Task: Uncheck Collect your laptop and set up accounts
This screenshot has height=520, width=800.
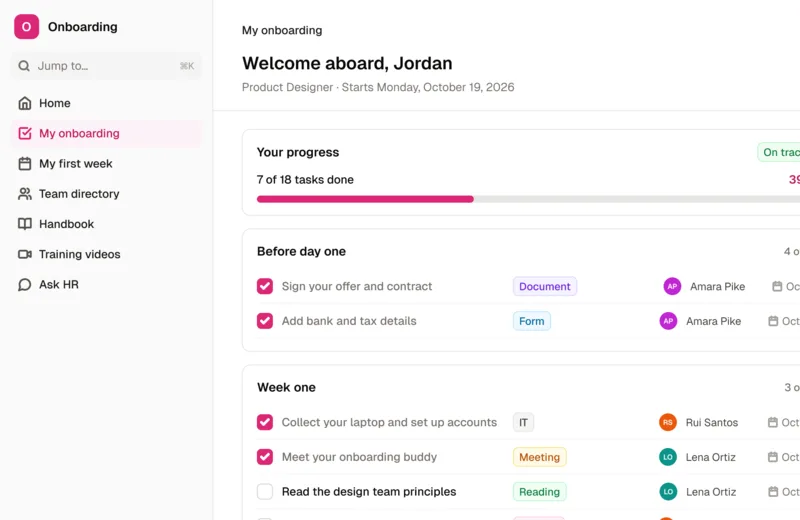Action: 265,423
